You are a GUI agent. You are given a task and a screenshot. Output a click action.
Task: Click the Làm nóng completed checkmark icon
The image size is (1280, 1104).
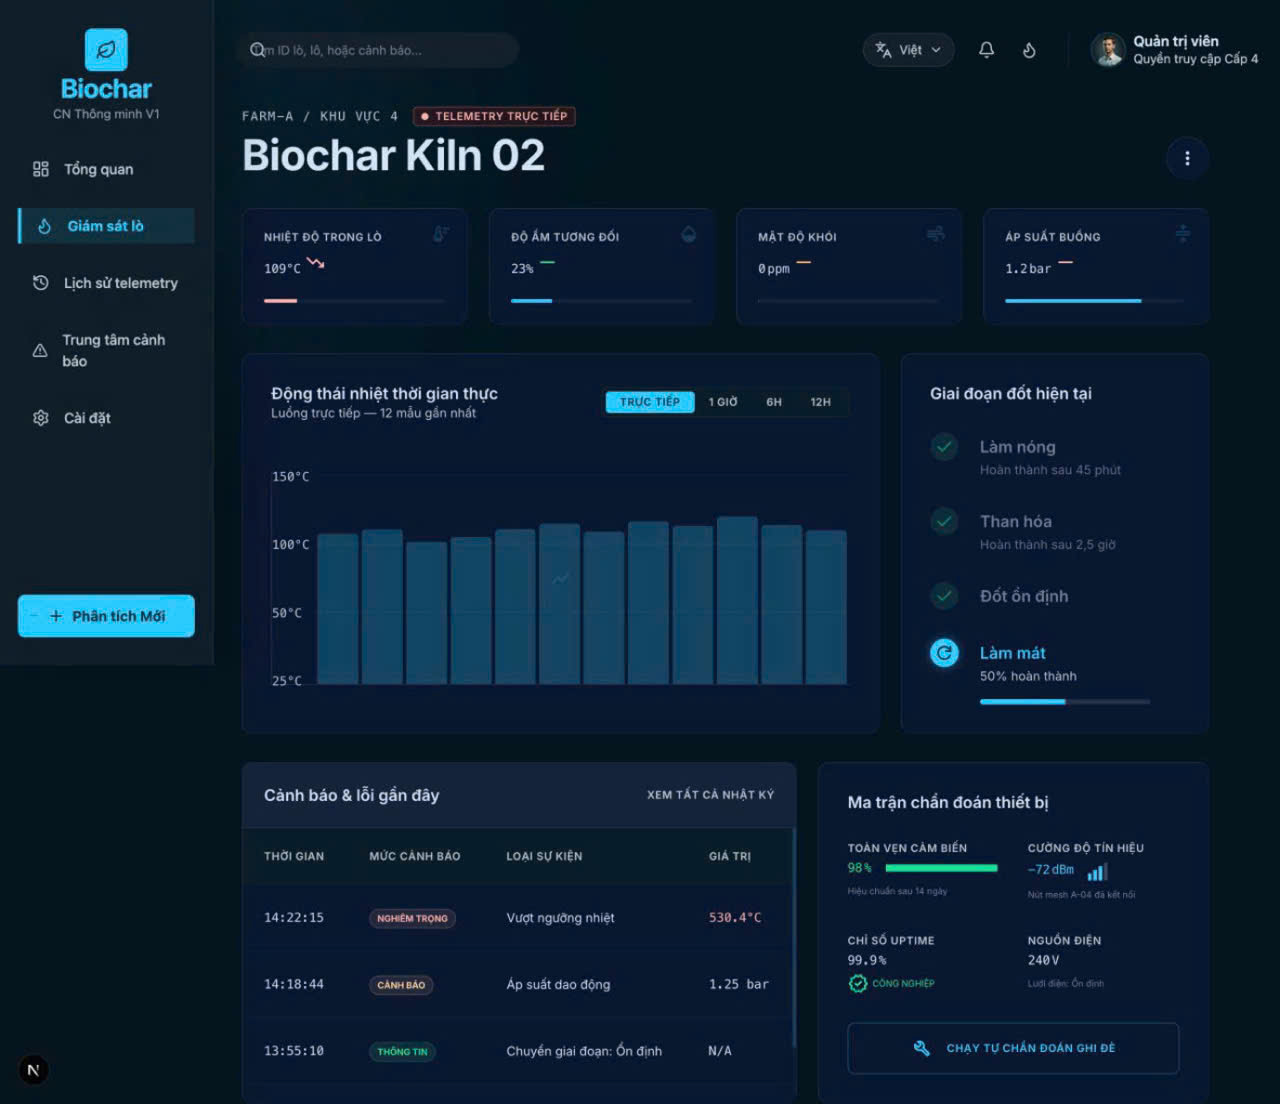(944, 447)
